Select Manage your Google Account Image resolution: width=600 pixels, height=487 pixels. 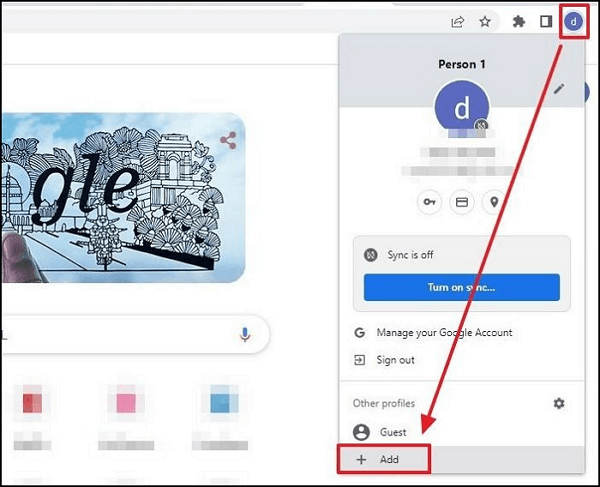click(444, 332)
